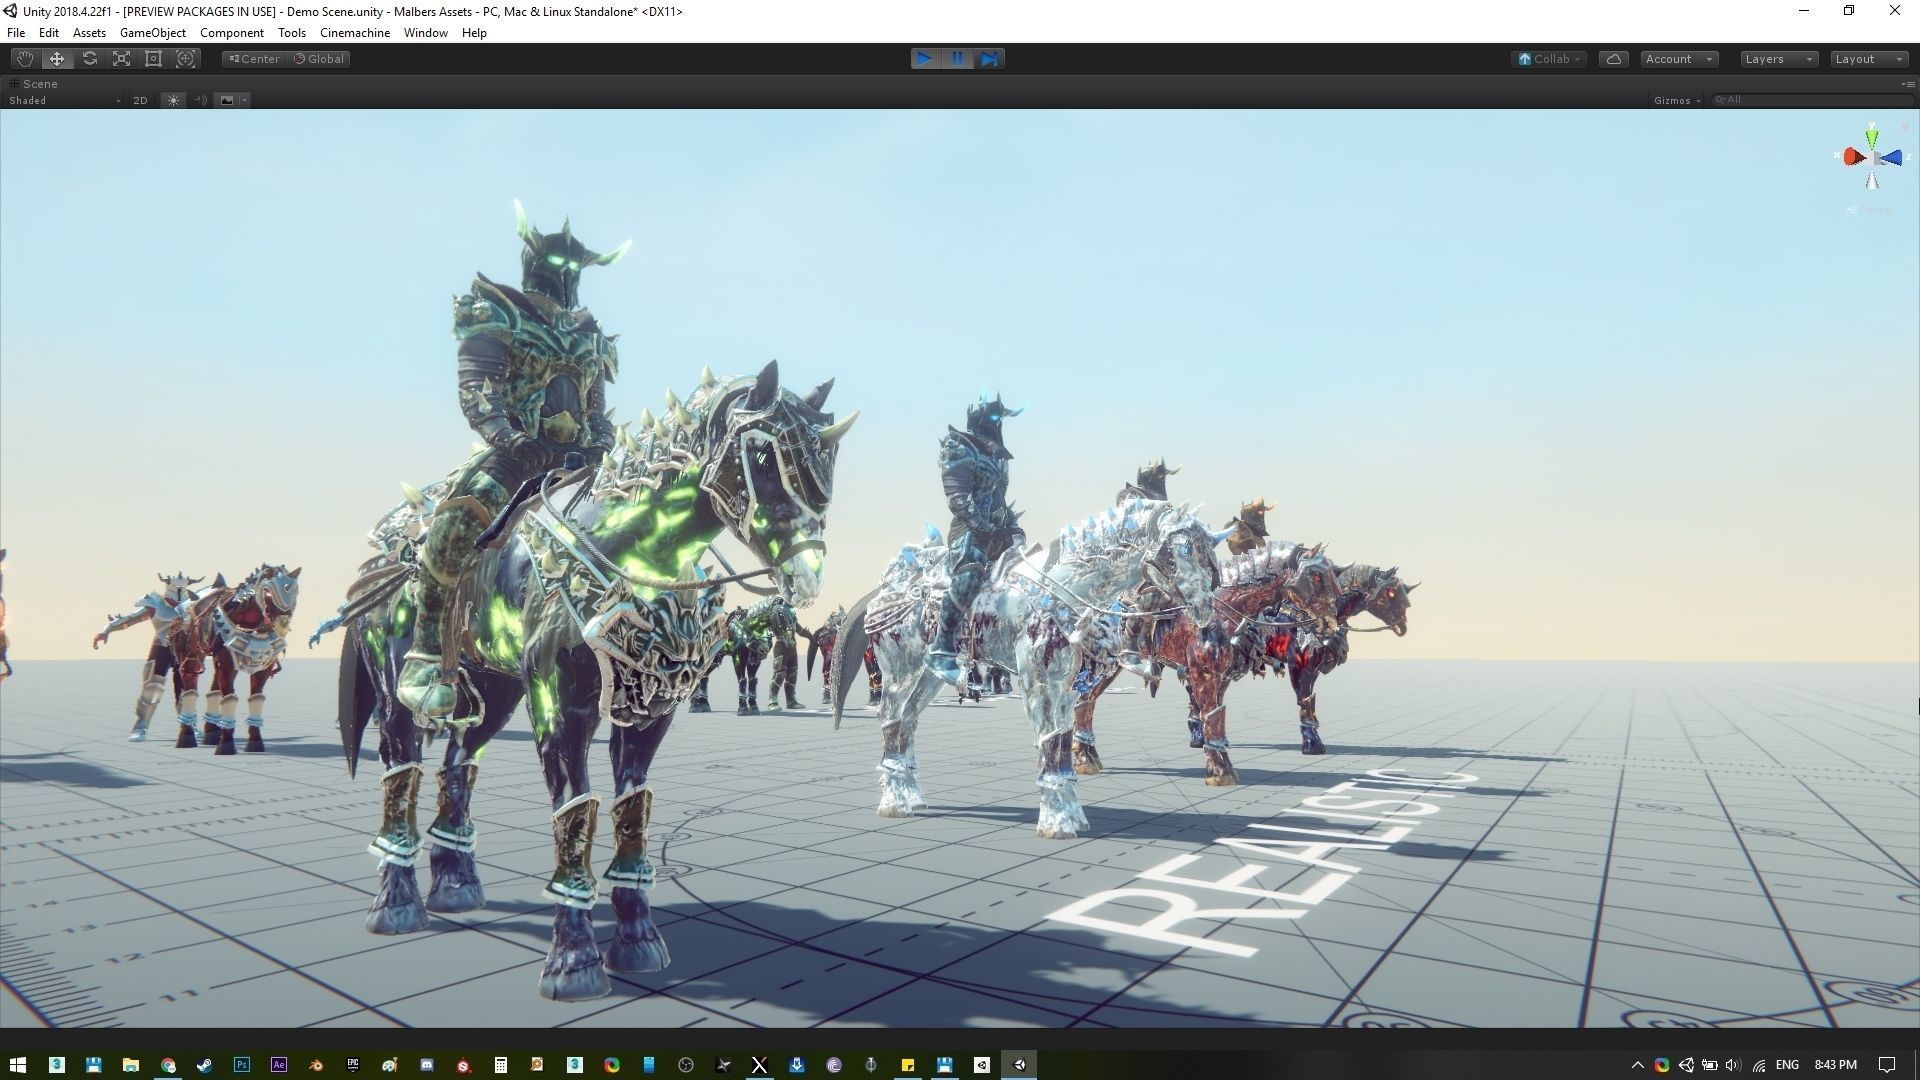Open Unity Hub taskbar icon
Viewport: 1920px width, 1080px height.
pos(982,1065)
